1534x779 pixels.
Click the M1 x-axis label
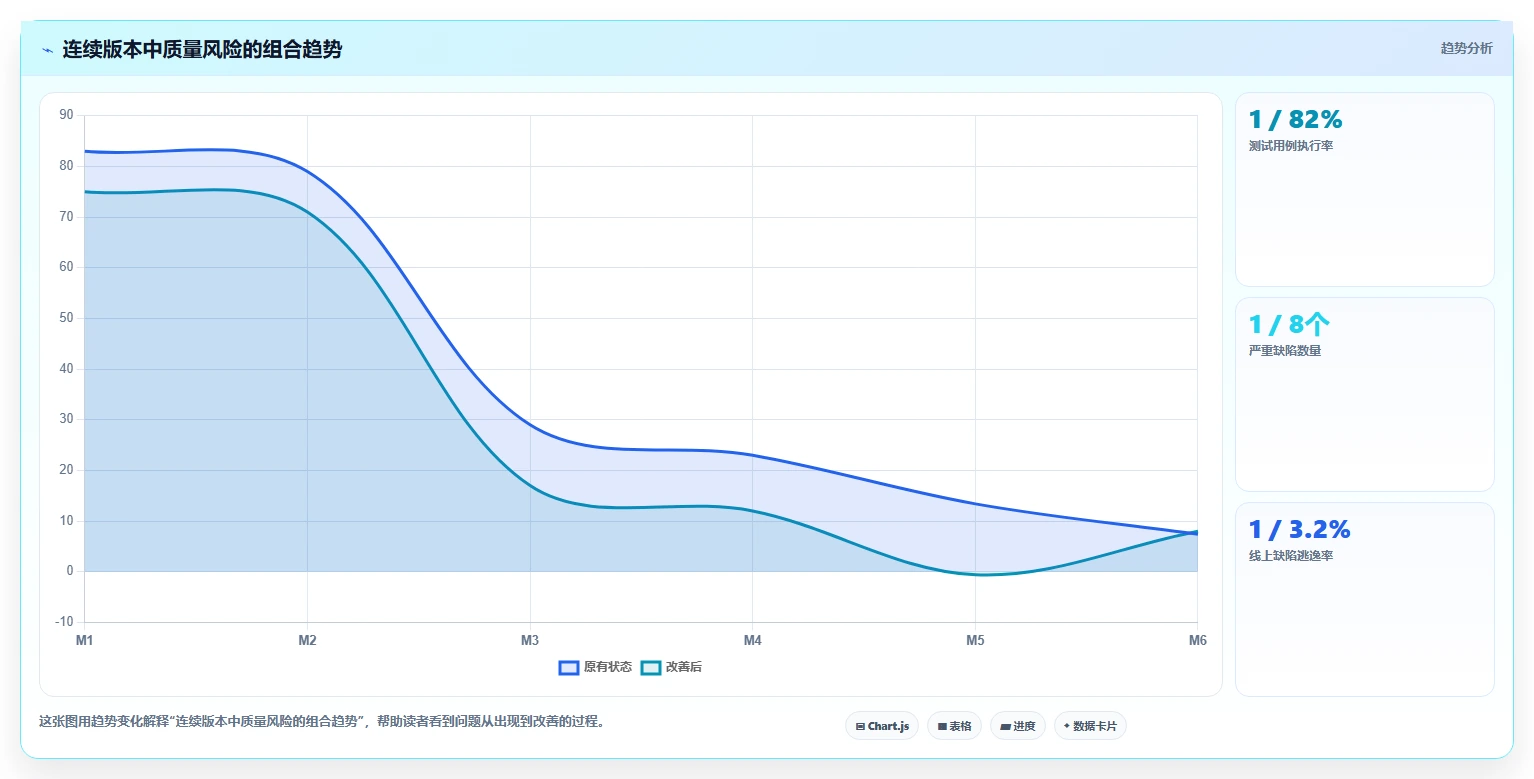84,640
